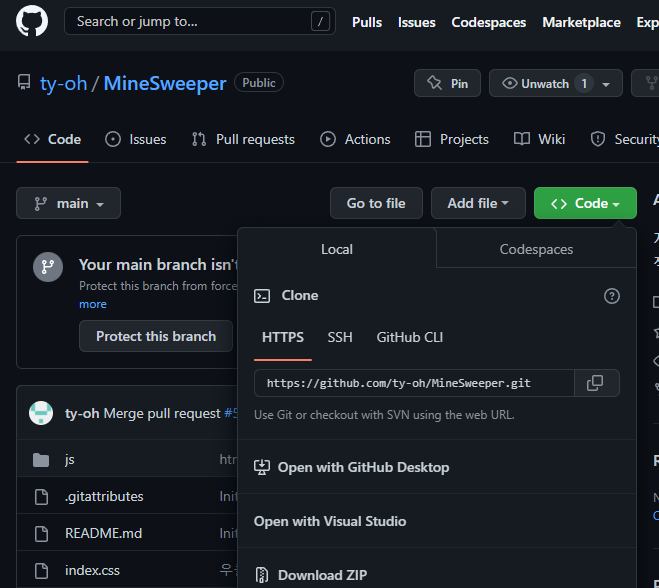Screen dimensions: 659x588
Task: Go to Codespaces in the top navigation
Action: [488, 22]
